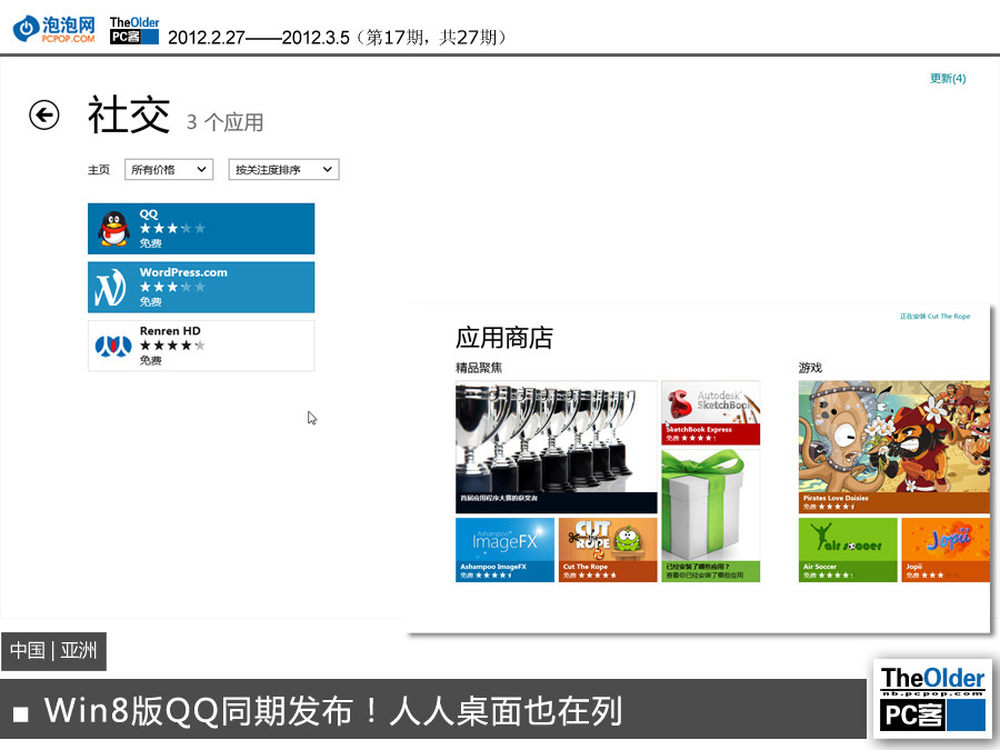The height and width of the screenshot is (750, 1000).
Task: Click the 免费 label under Renren HD
Action: click(151, 360)
